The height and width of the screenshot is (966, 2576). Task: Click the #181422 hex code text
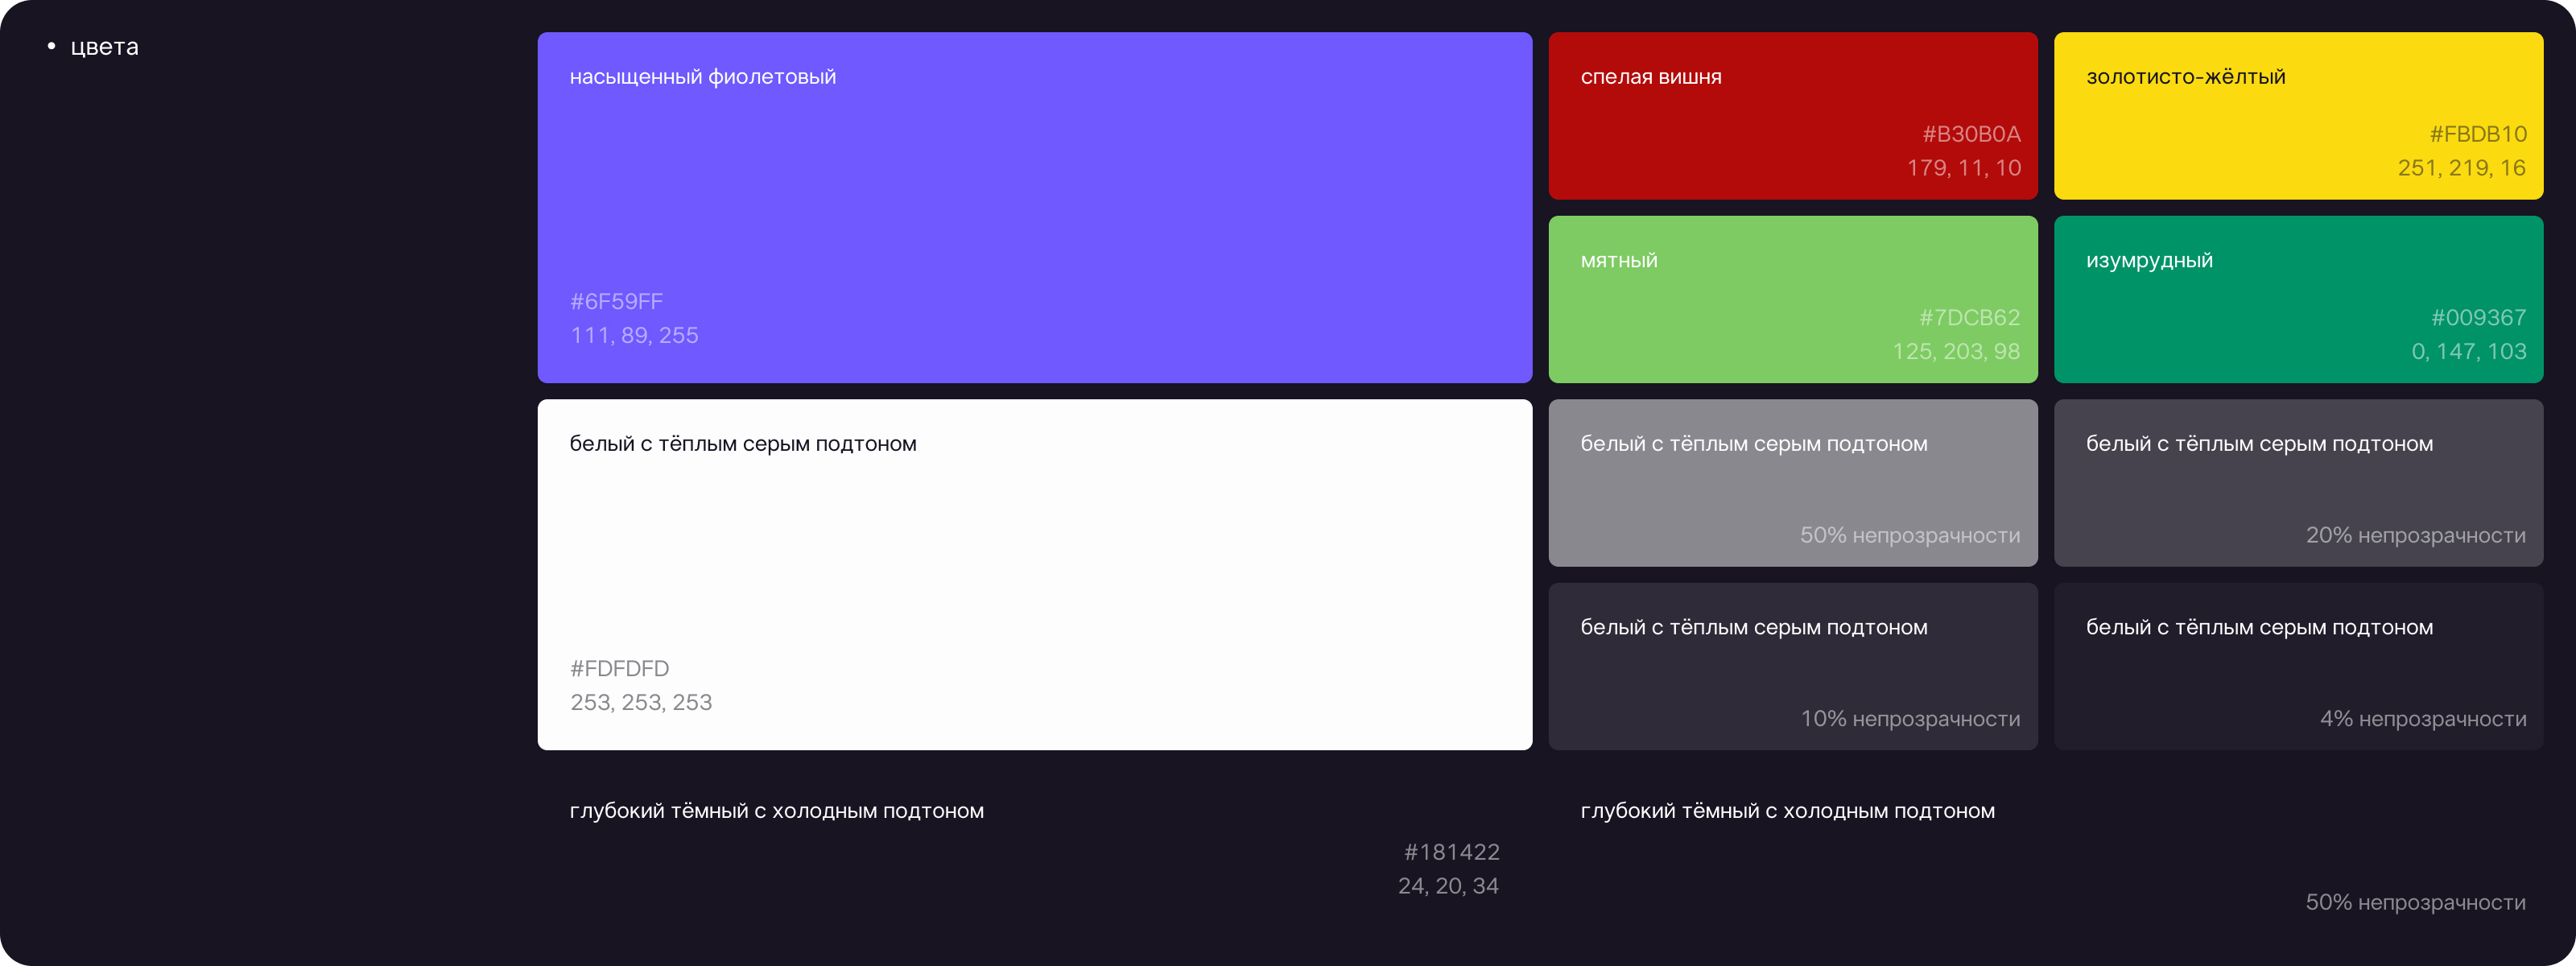pyautogui.click(x=1451, y=852)
